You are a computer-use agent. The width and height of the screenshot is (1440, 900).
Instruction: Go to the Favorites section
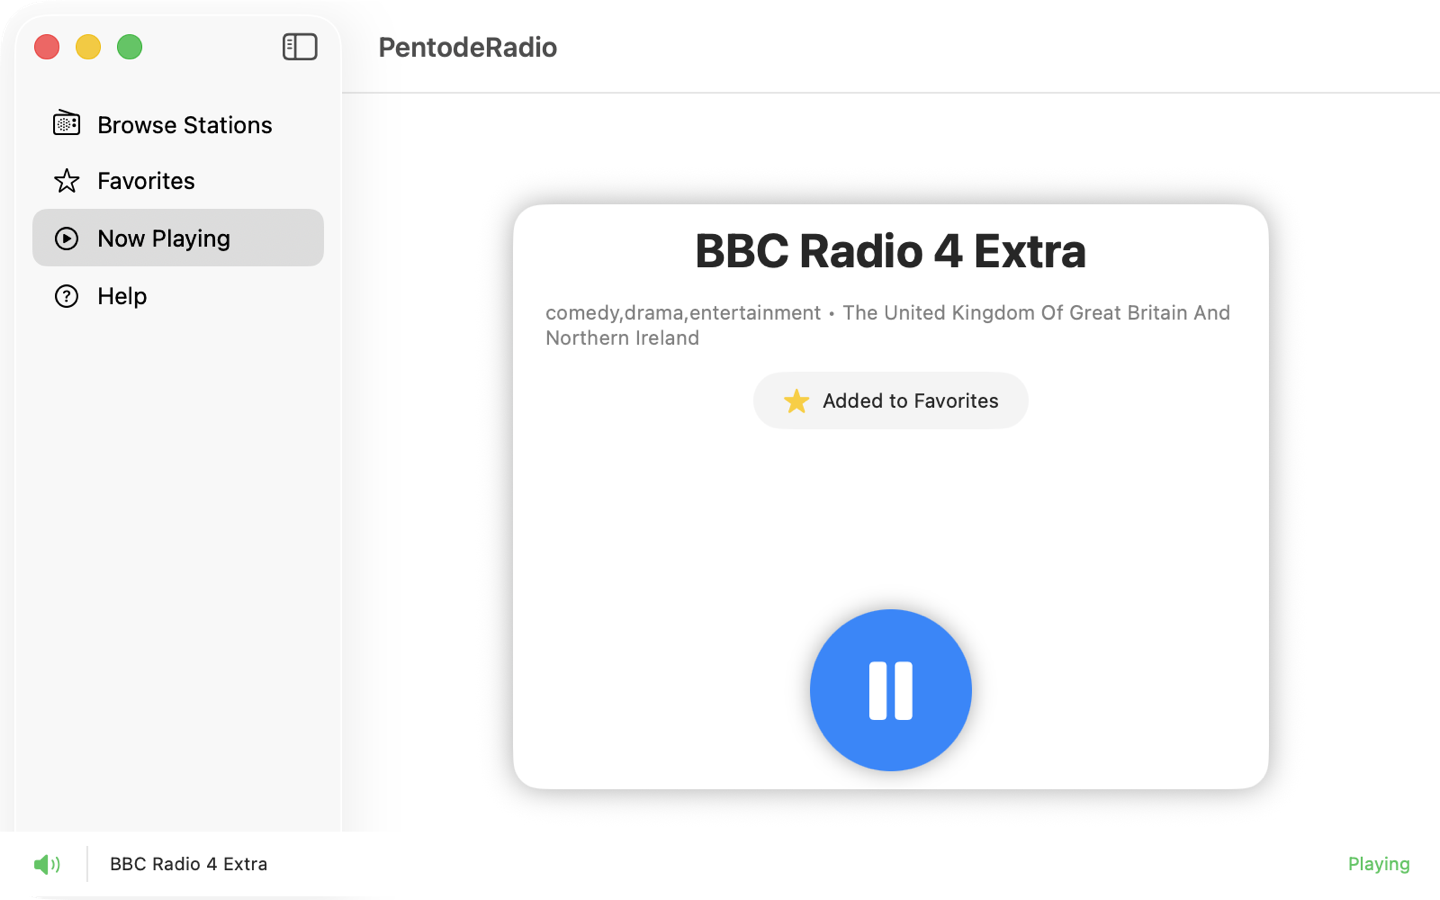(178, 181)
